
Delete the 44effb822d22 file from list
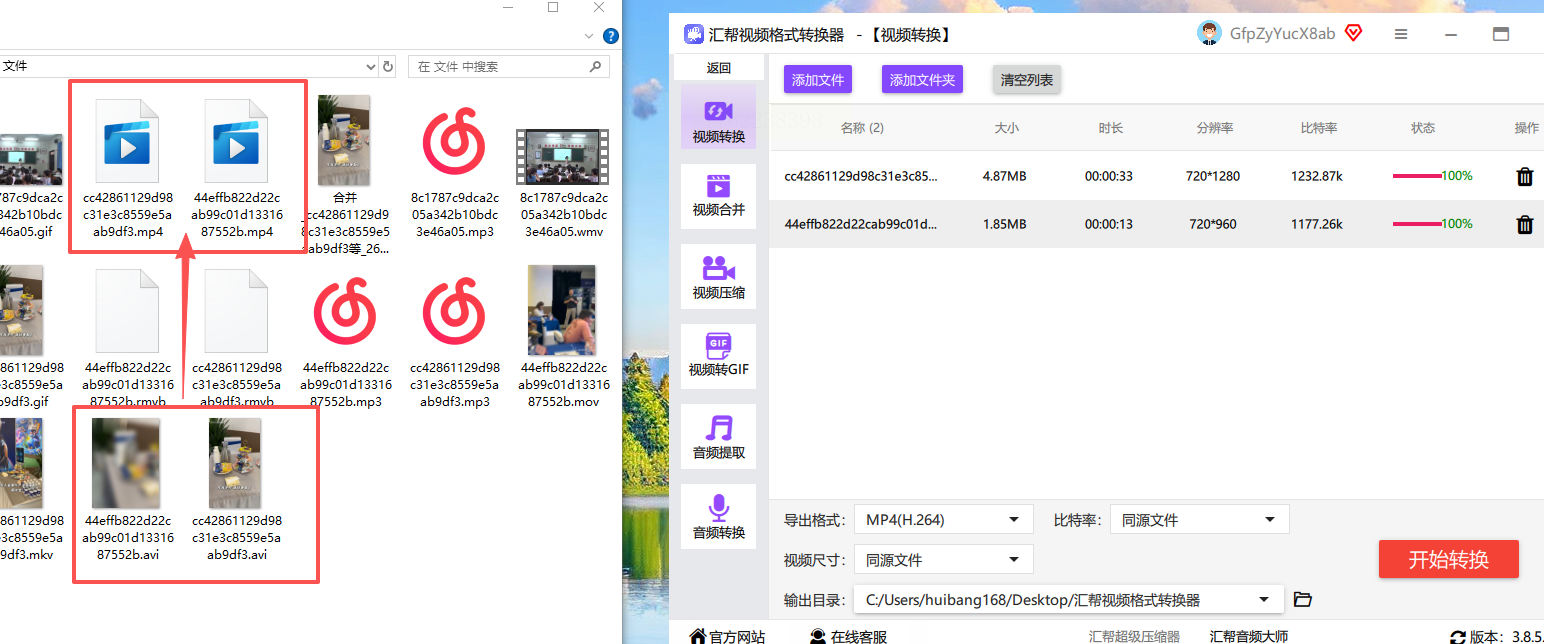click(x=1524, y=224)
